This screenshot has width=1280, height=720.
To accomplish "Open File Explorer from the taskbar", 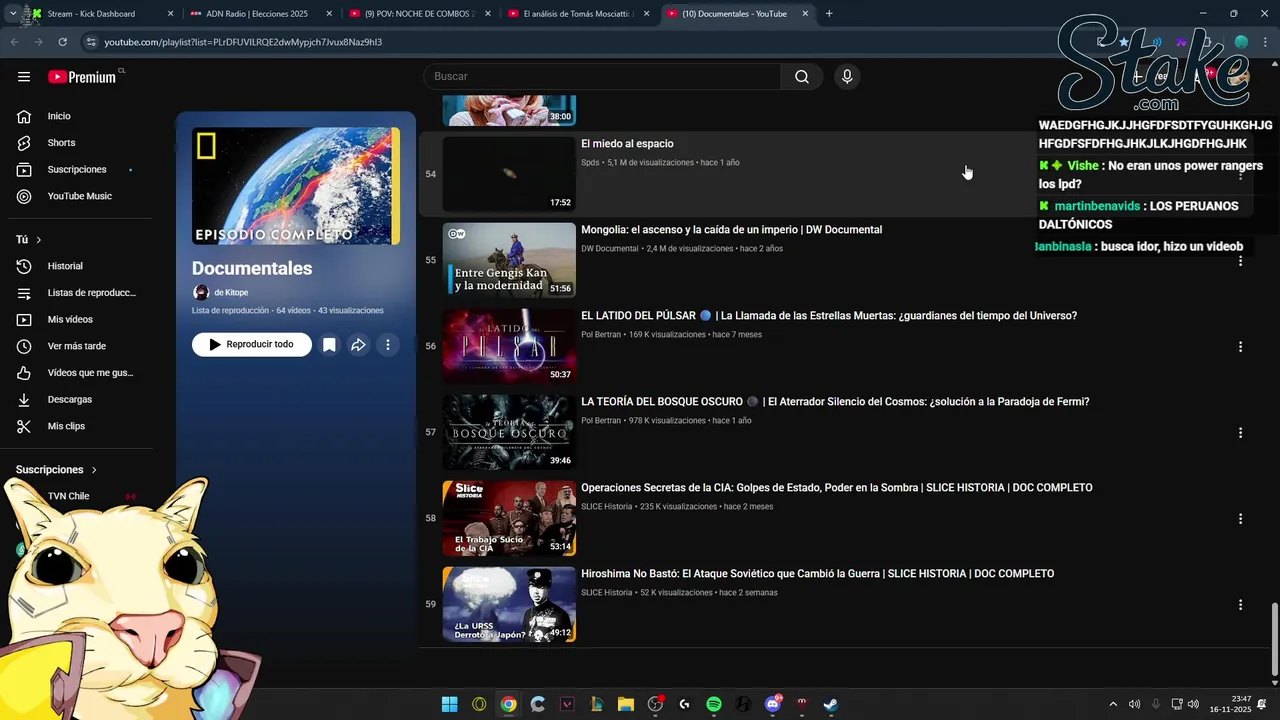I will click(626, 704).
